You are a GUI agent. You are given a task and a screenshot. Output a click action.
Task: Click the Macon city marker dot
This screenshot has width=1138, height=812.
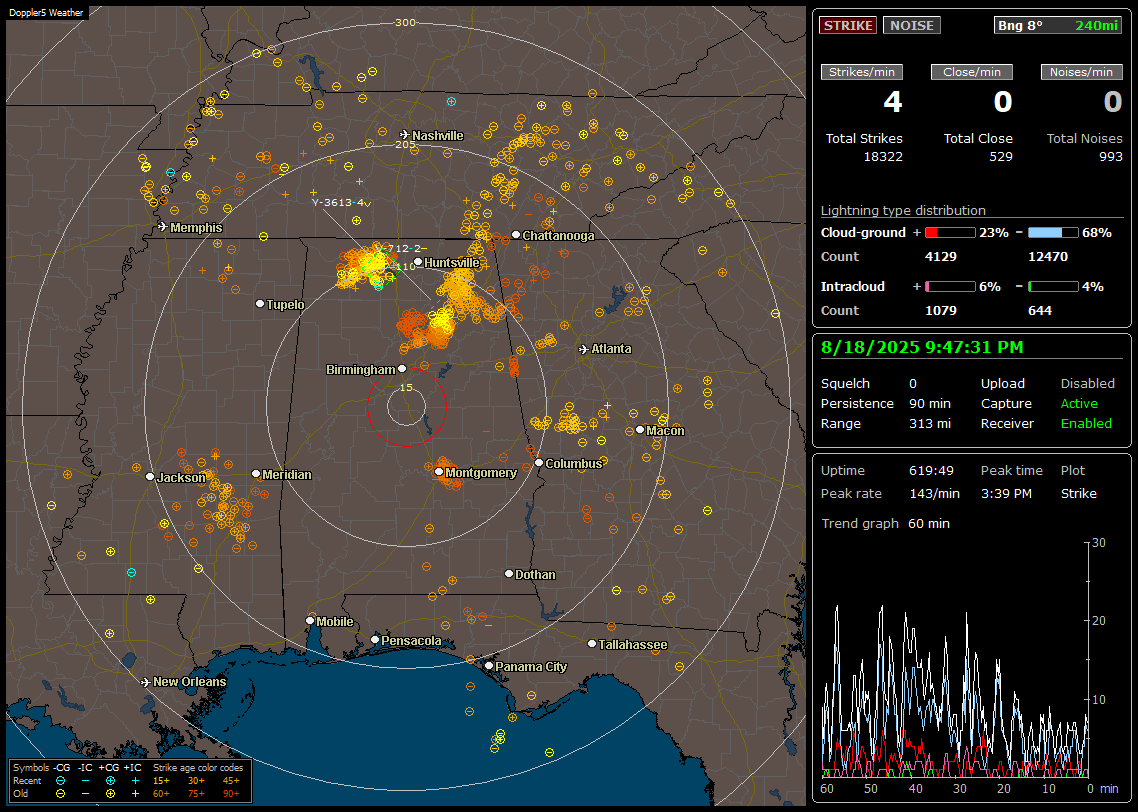click(x=639, y=430)
